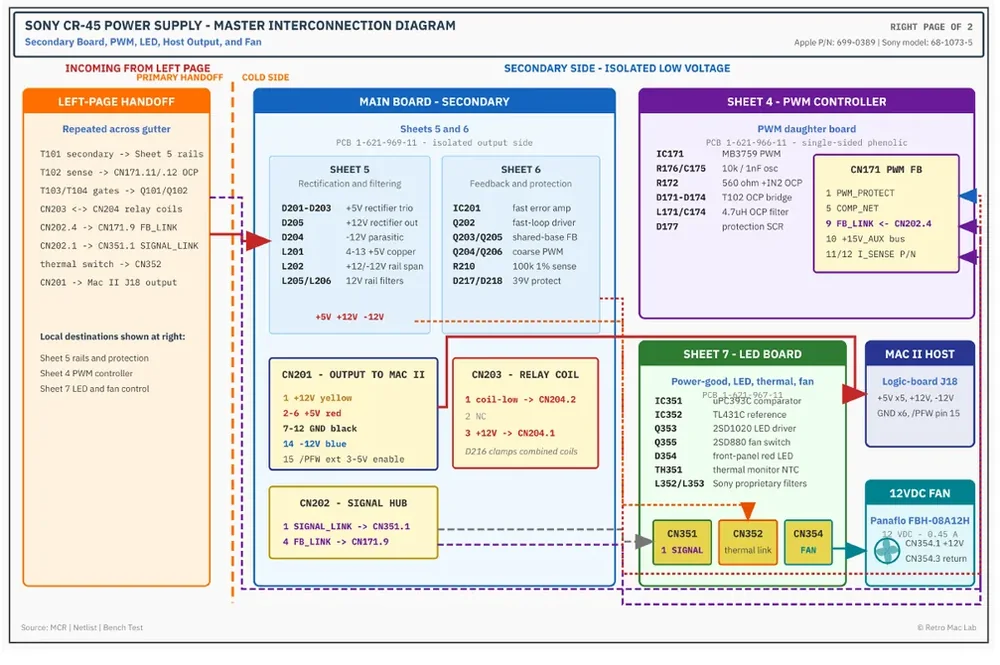
Task: Click 'L205/L206' component label
Action: click(x=306, y=281)
